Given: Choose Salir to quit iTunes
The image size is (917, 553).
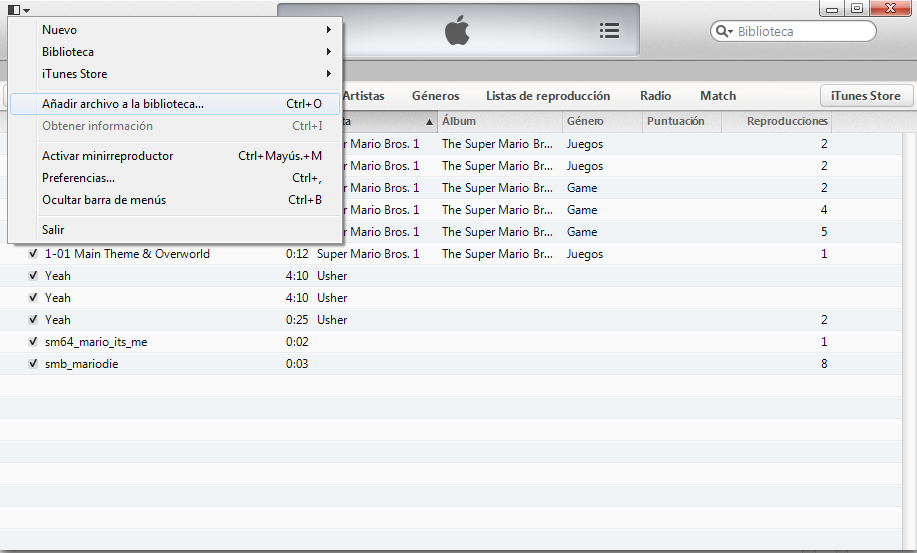Looking at the screenshot, I should pyautogui.click(x=175, y=230).
